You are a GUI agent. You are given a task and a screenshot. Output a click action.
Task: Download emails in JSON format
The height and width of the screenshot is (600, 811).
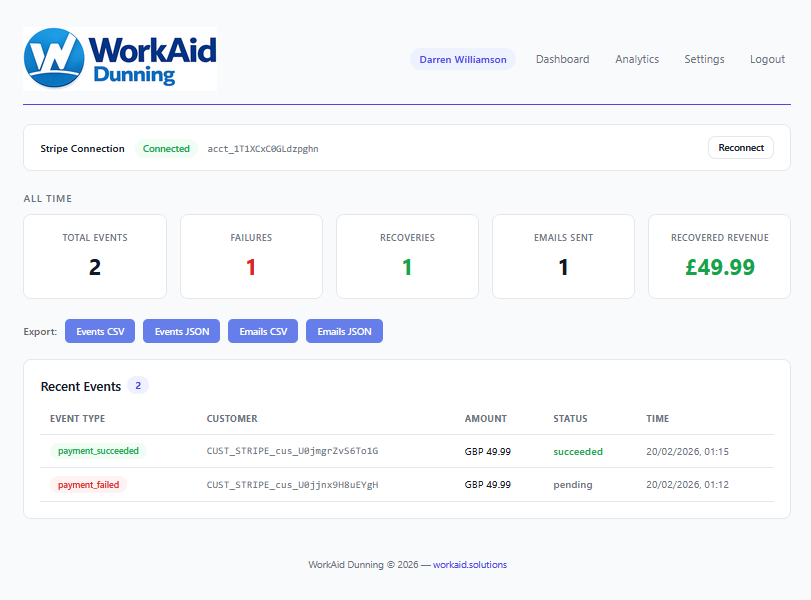click(x=344, y=331)
